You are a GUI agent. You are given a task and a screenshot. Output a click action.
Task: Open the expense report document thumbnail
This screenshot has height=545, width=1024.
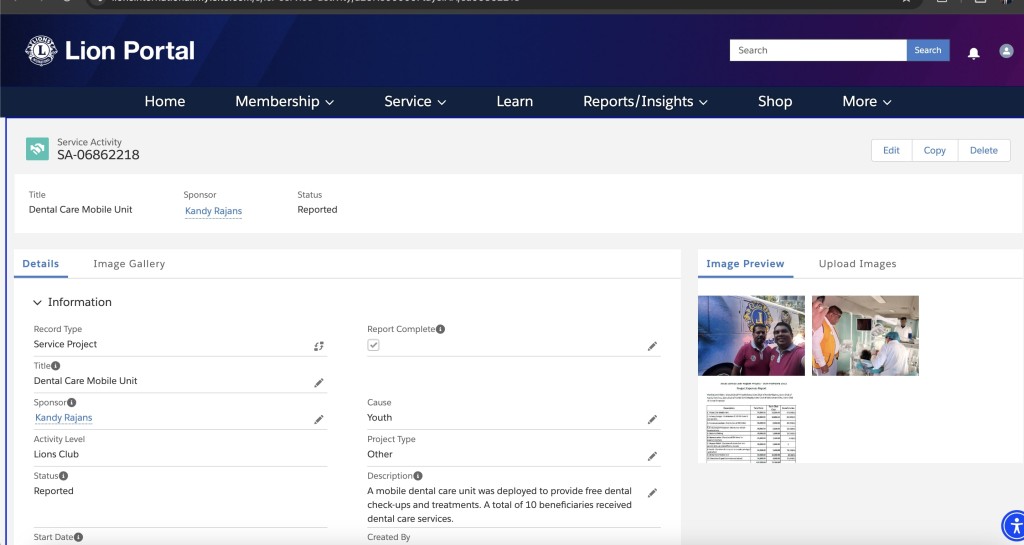pyautogui.click(x=752, y=422)
